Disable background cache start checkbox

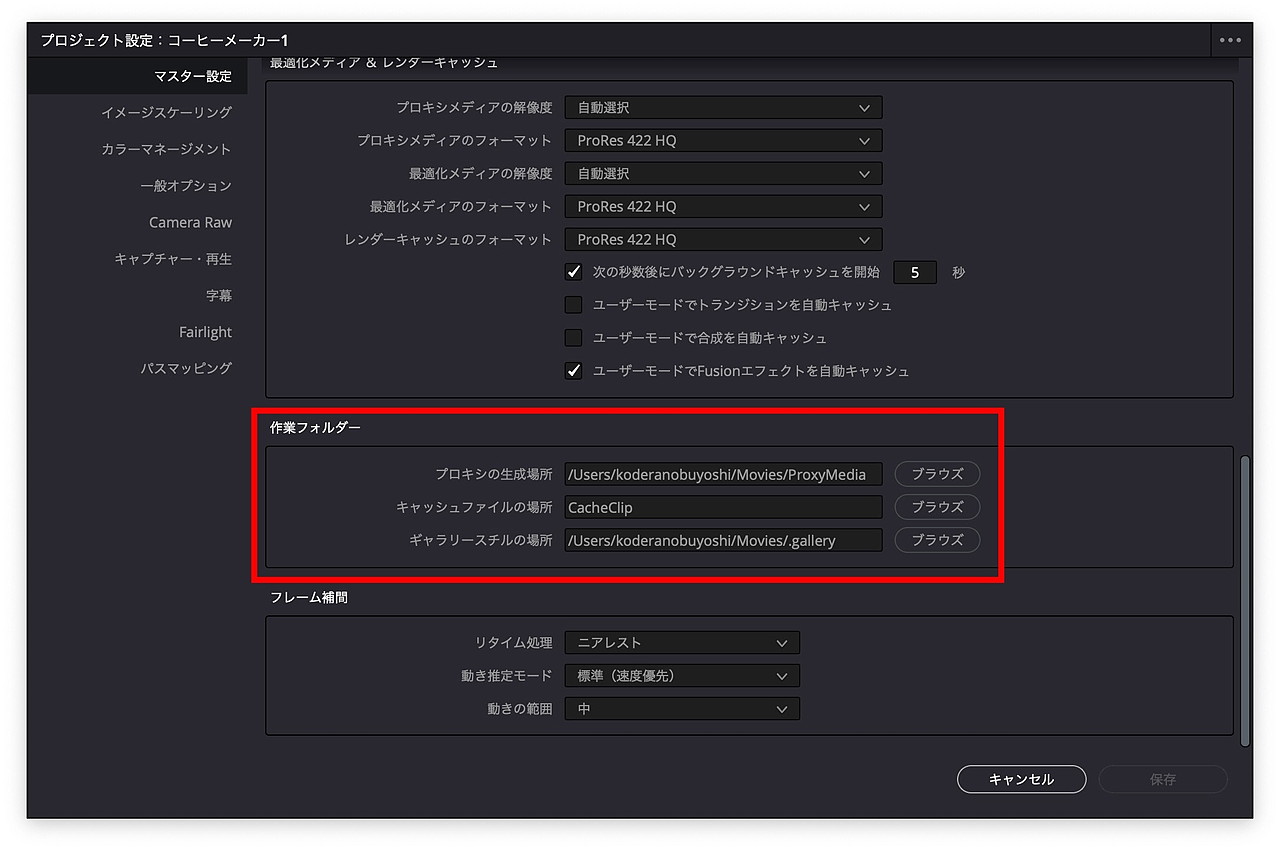click(x=573, y=271)
